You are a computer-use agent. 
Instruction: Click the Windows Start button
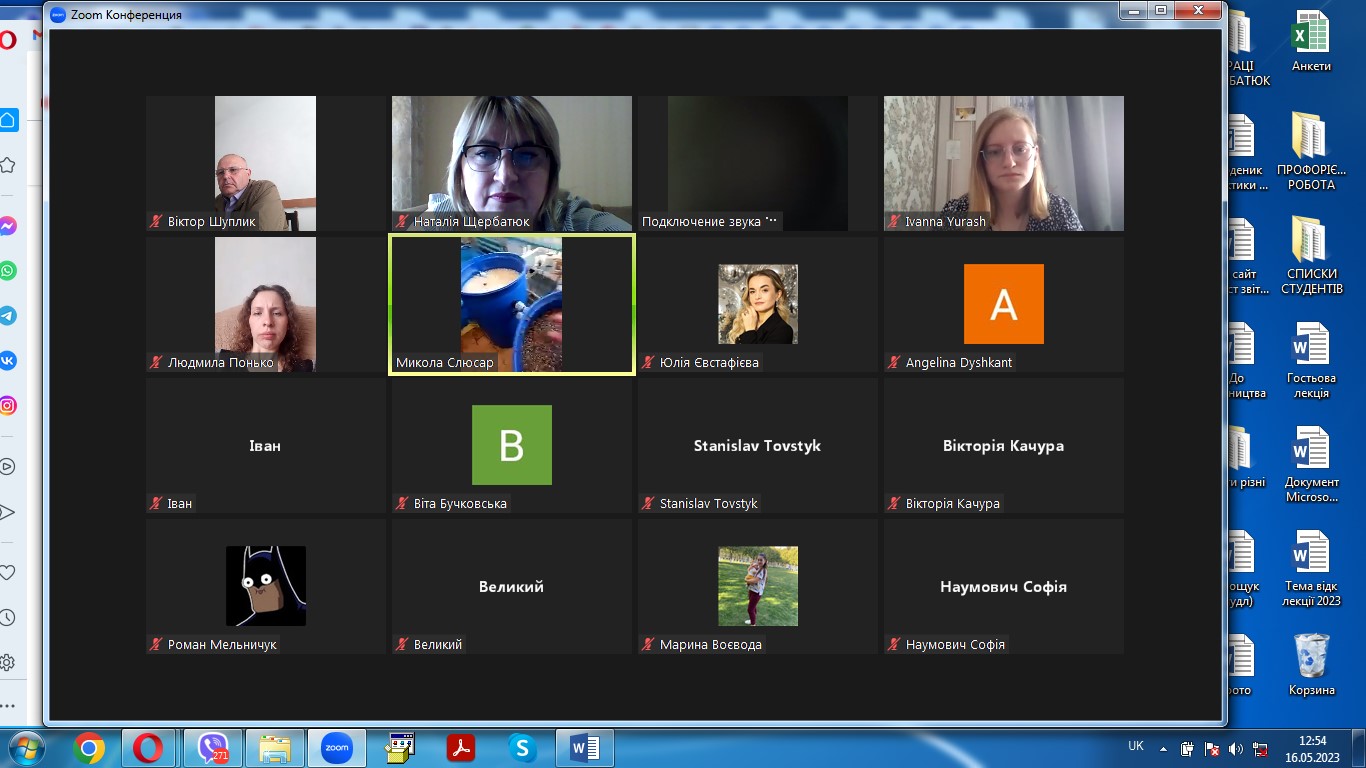26,748
